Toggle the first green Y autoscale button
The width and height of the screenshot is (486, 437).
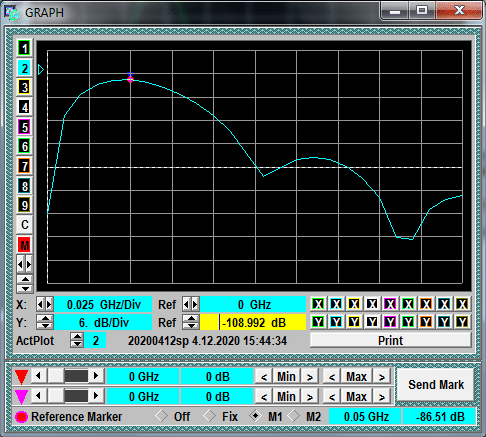pos(318,322)
